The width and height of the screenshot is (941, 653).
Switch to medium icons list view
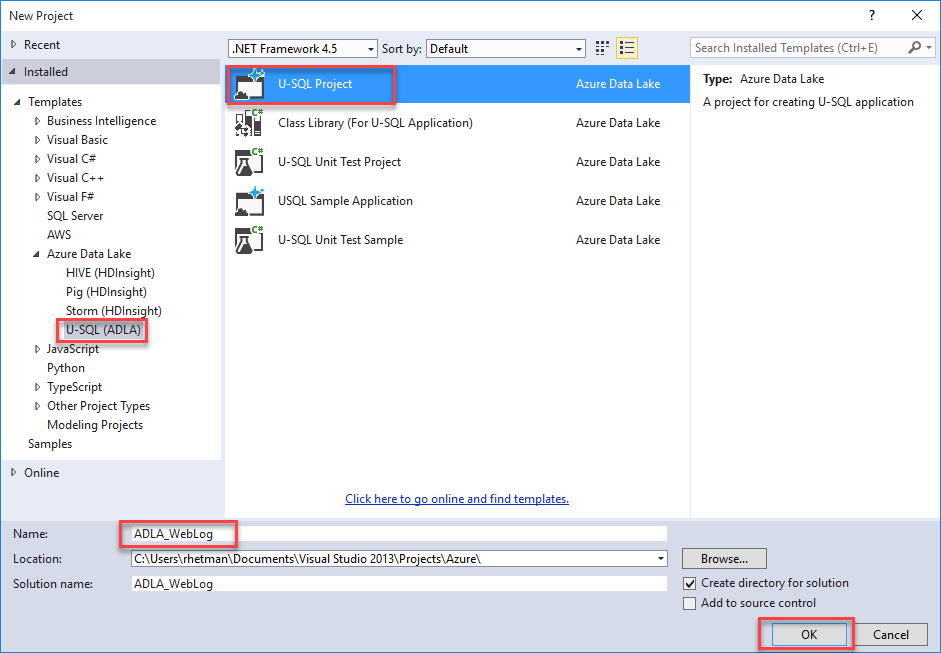(x=627, y=48)
